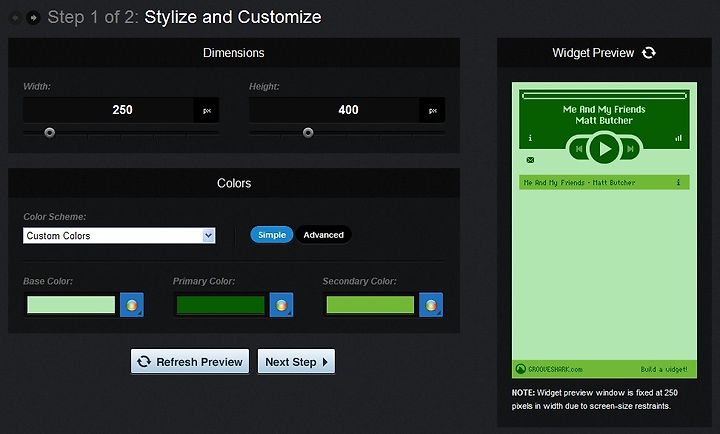Click the back arrow beside Step 1
This screenshot has height=434, width=720.
[x=15, y=18]
